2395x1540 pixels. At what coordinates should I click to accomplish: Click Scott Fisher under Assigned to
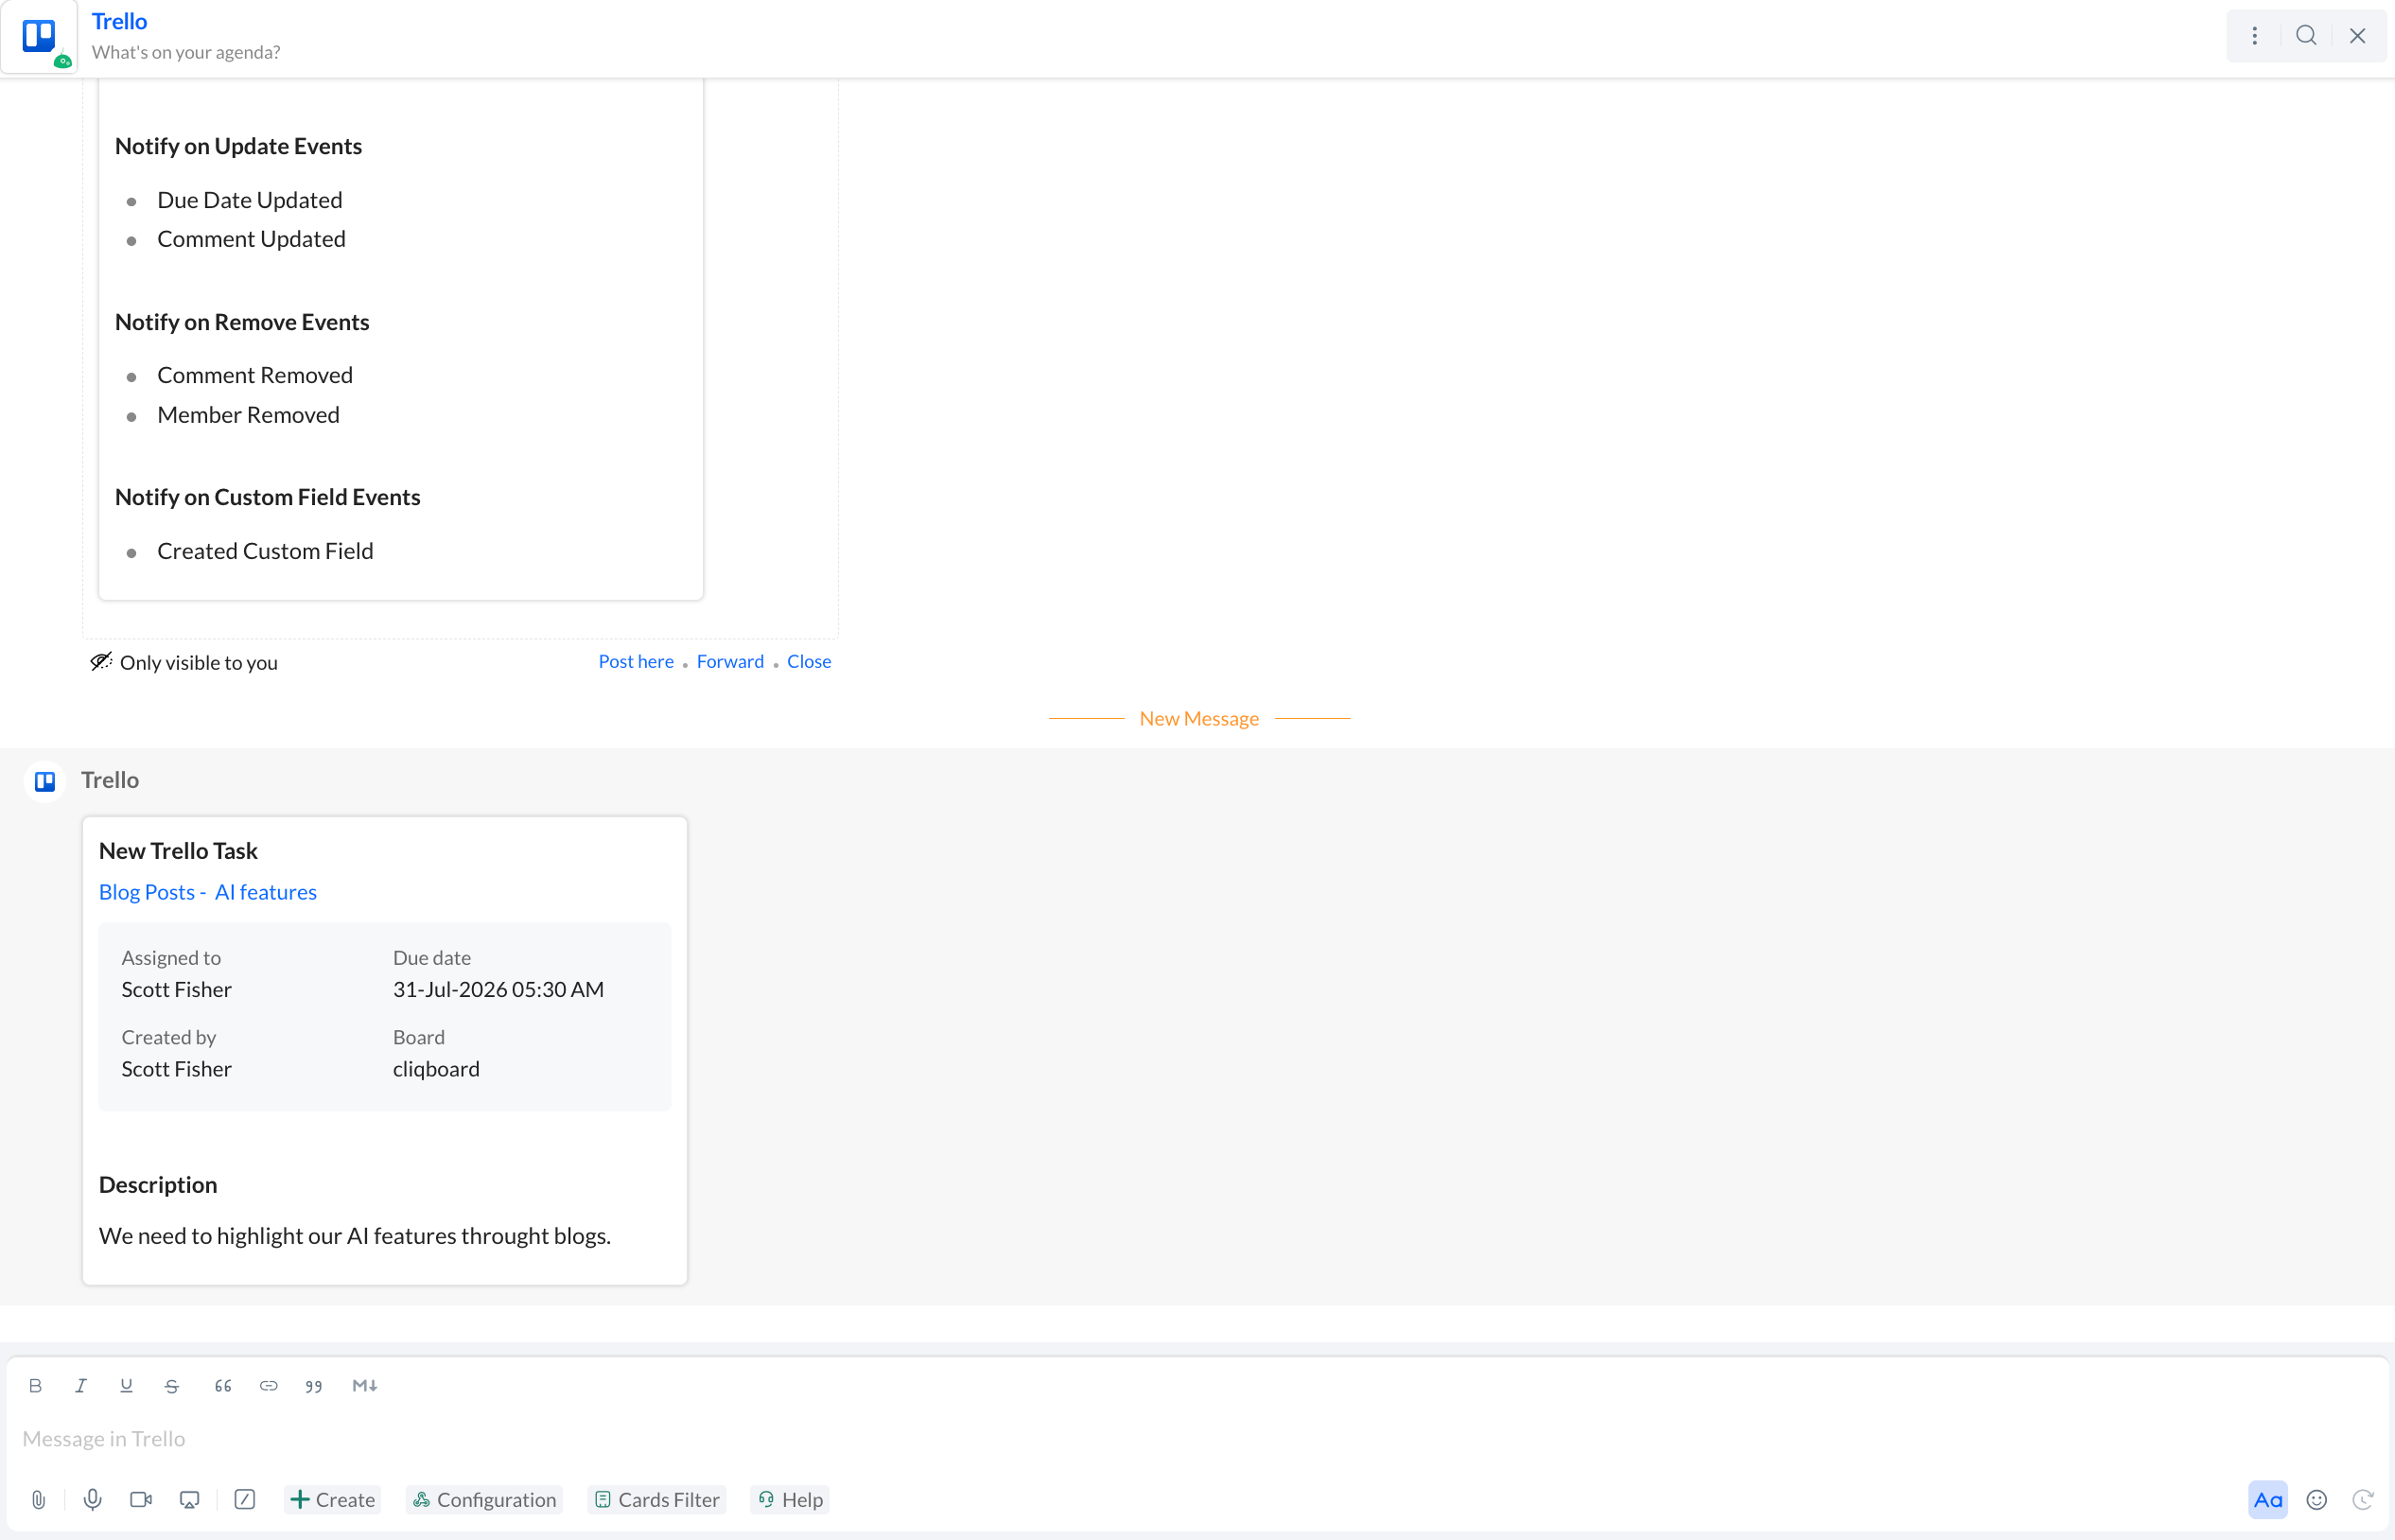coord(176,989)
